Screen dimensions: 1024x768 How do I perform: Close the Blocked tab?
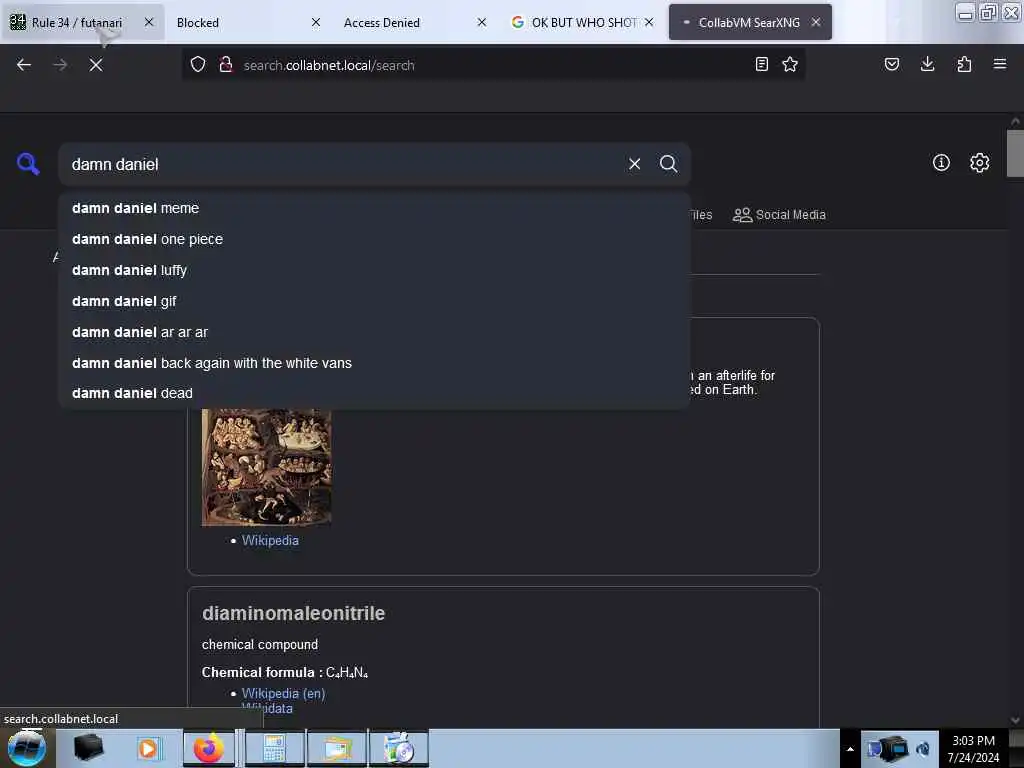(x=316, y=22)
